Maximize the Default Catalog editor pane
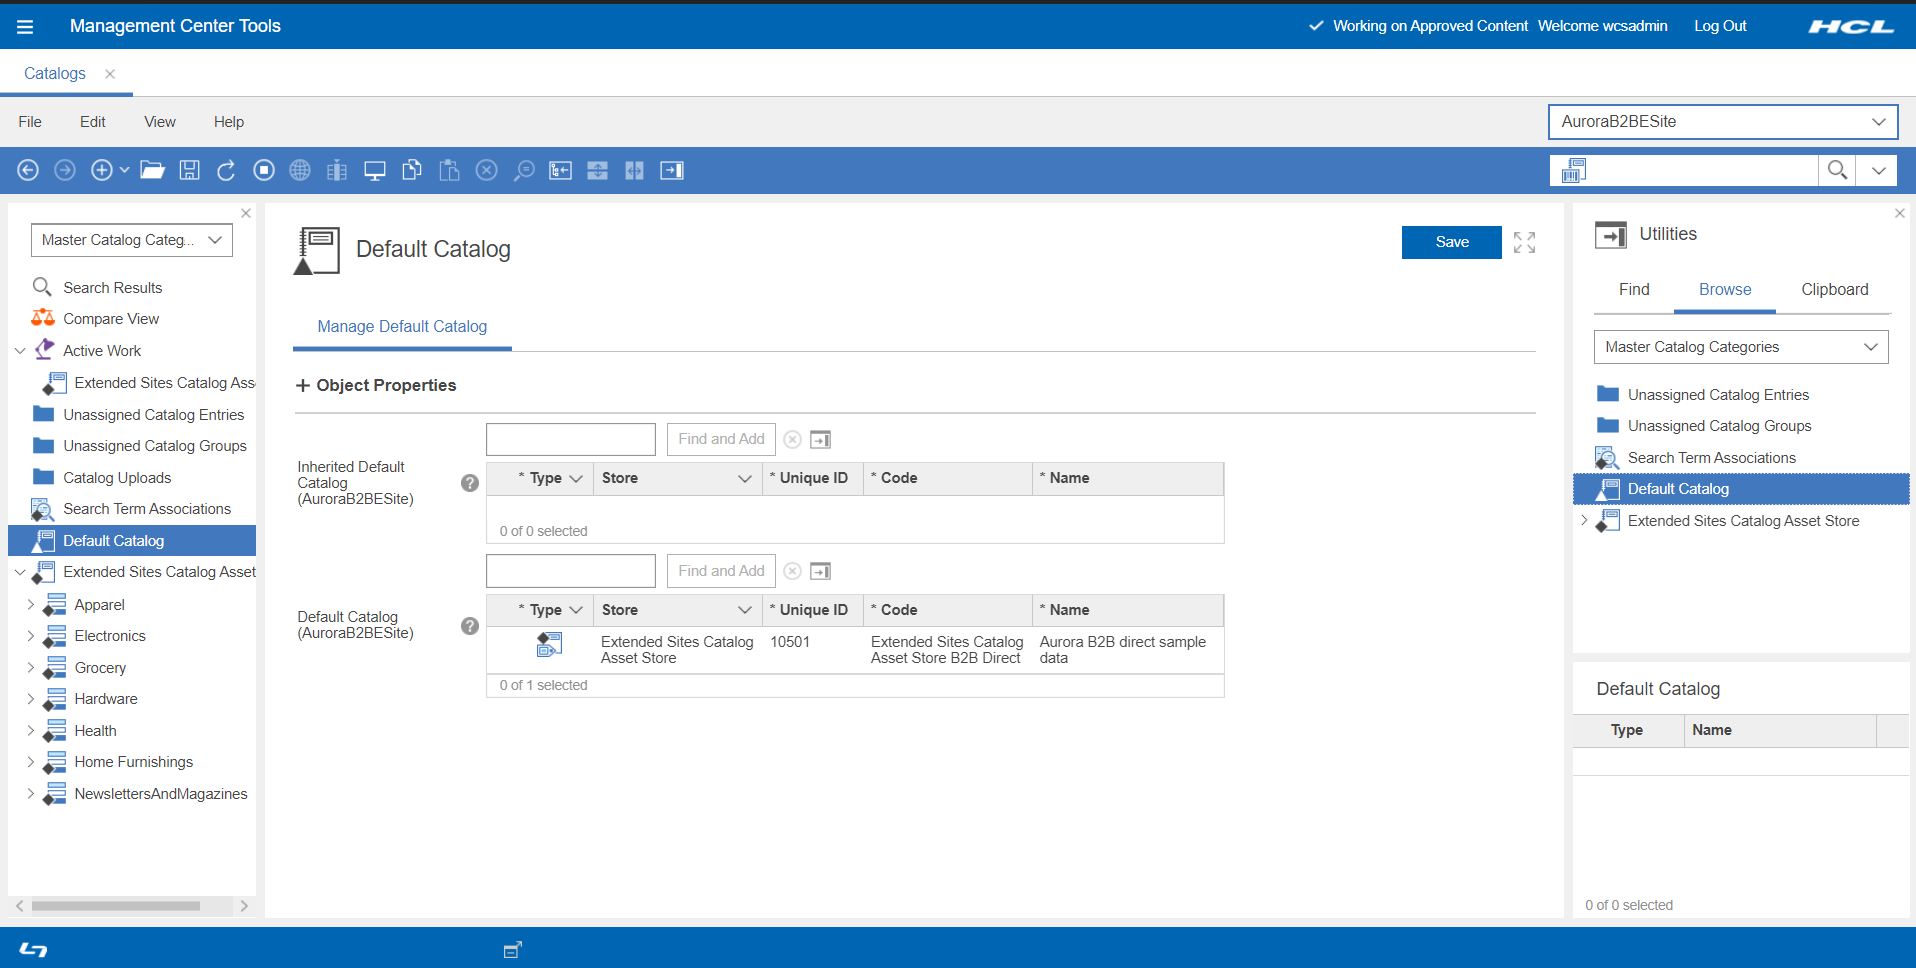The image size is (1916, 968). (x=1524, y=243)
